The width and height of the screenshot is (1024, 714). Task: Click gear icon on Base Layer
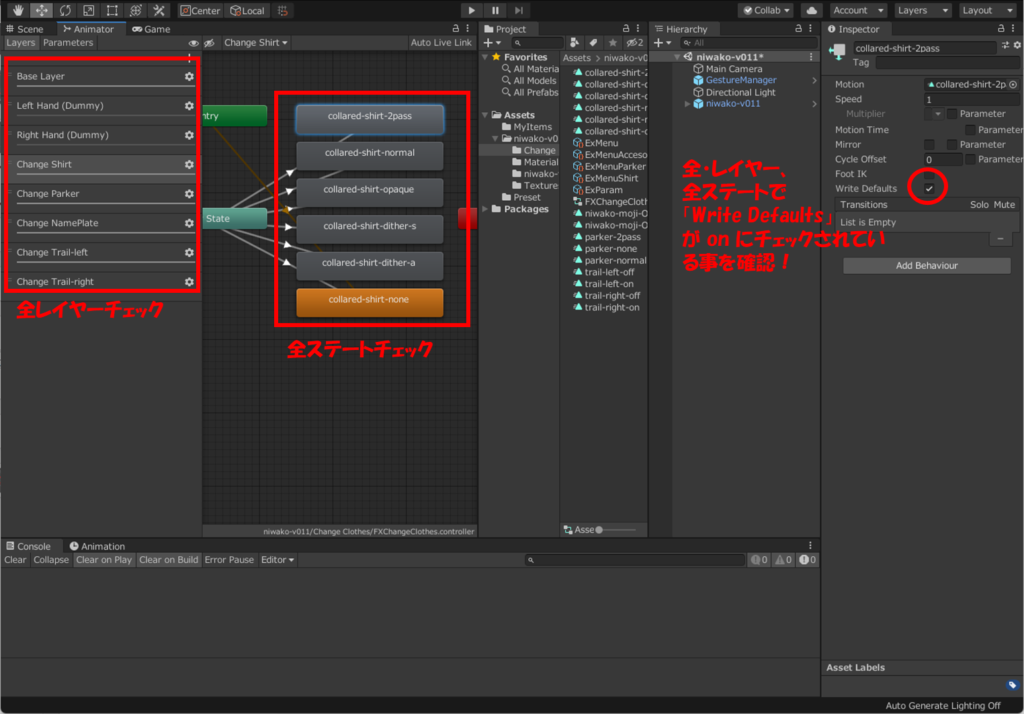click(x=189, y=76)
